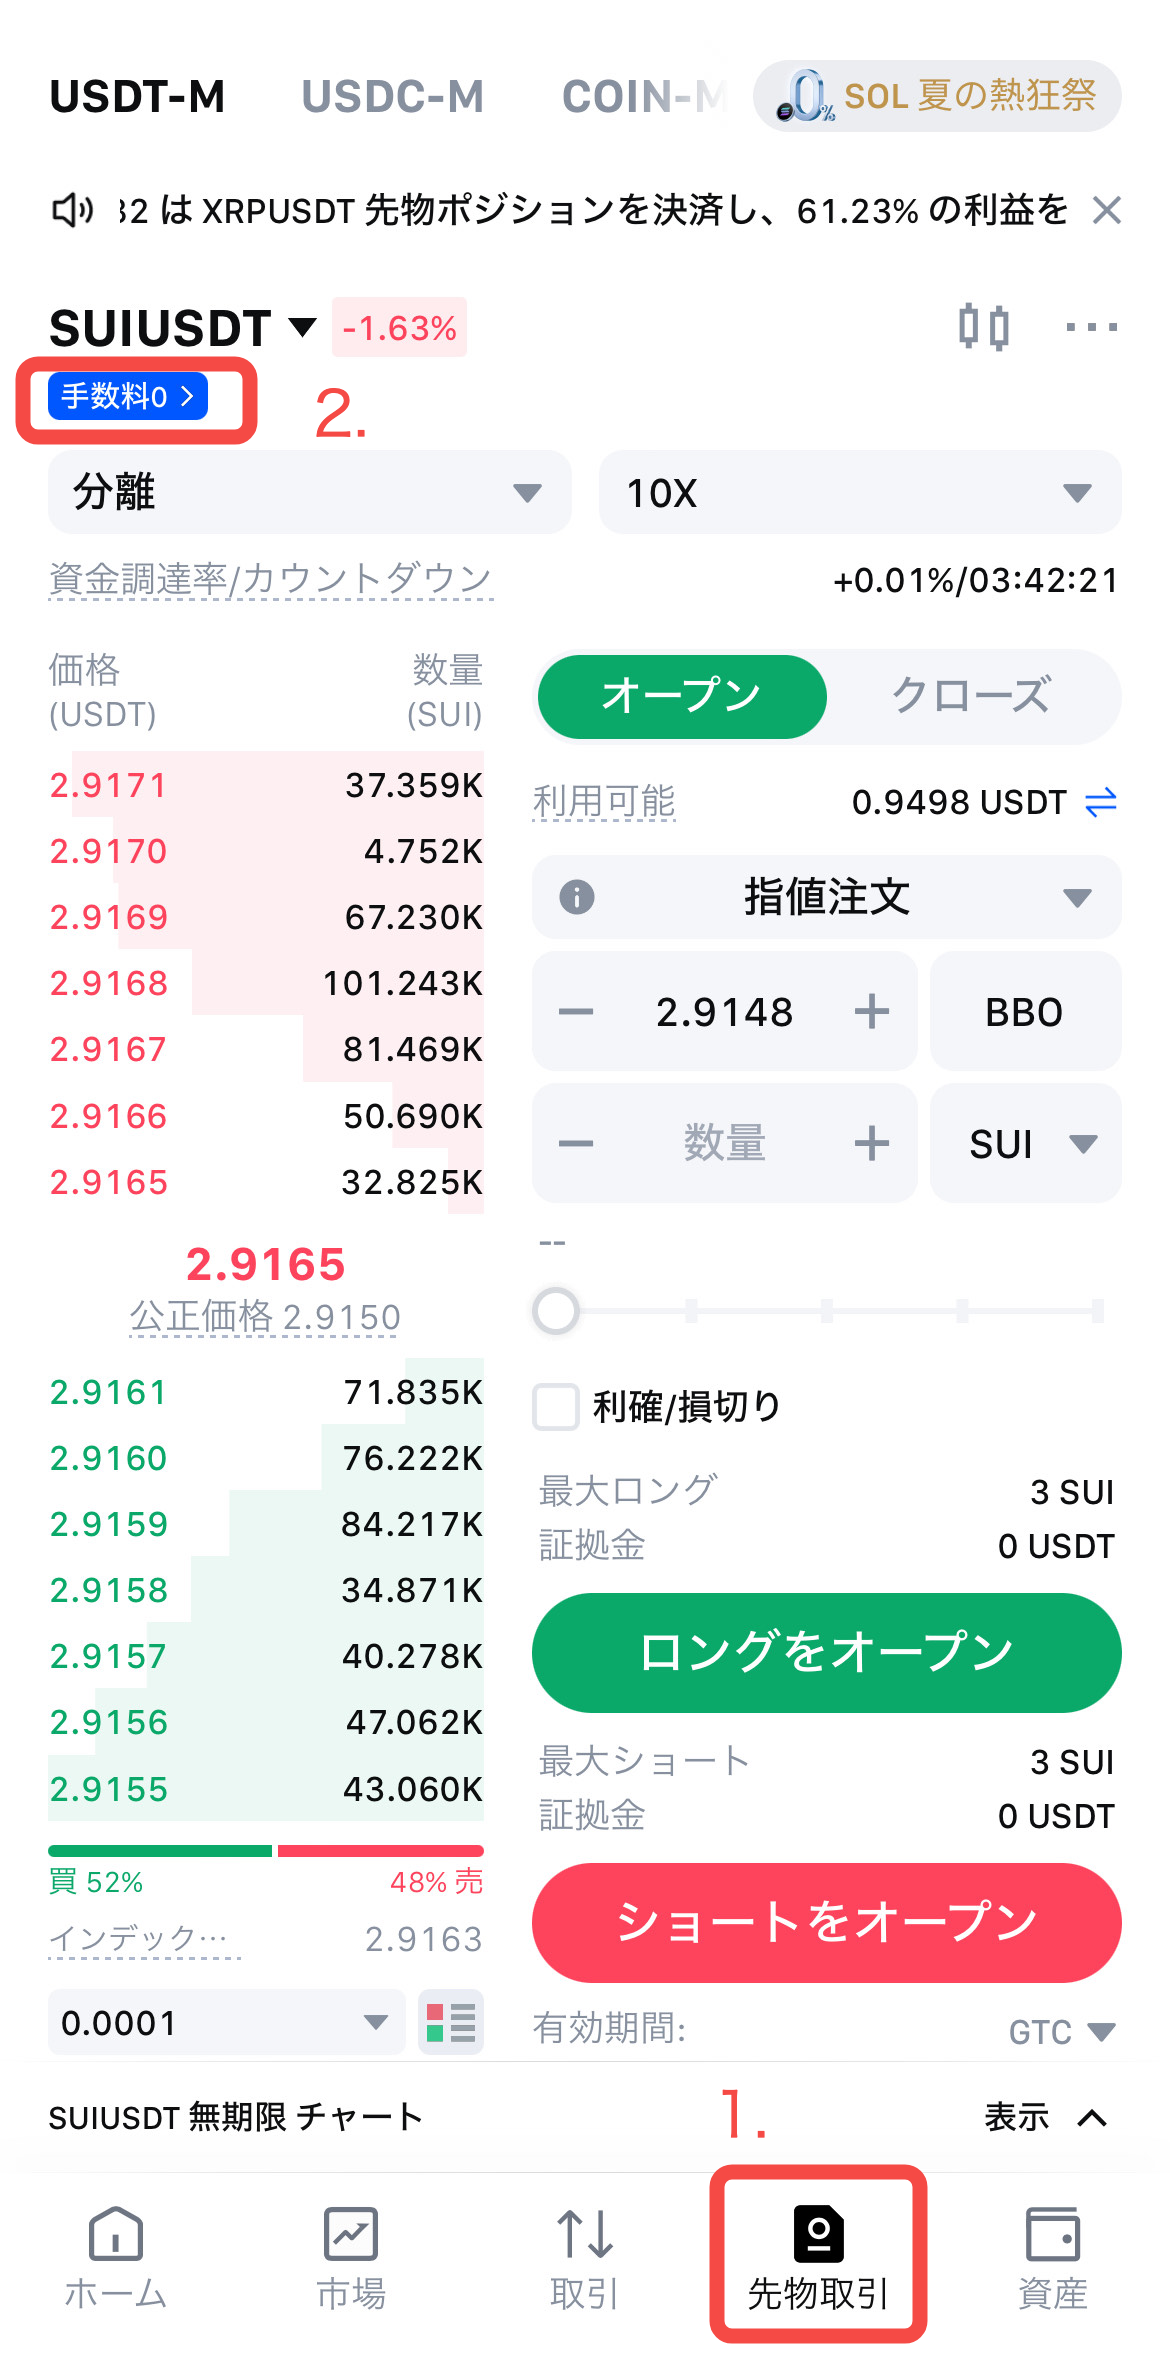The image size is (1170, 2379).
Task: Tap the 数量 quantity input field
Action: click(x=724, y=1143)
